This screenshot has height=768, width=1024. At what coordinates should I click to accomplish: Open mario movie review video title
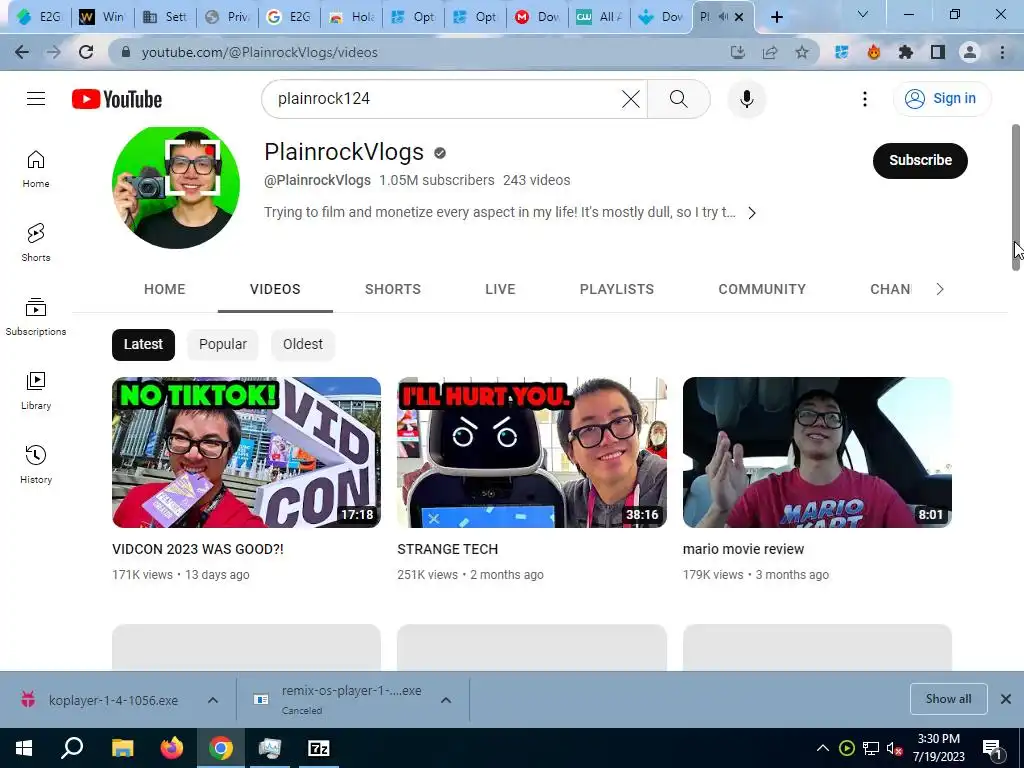coord(743,549)
